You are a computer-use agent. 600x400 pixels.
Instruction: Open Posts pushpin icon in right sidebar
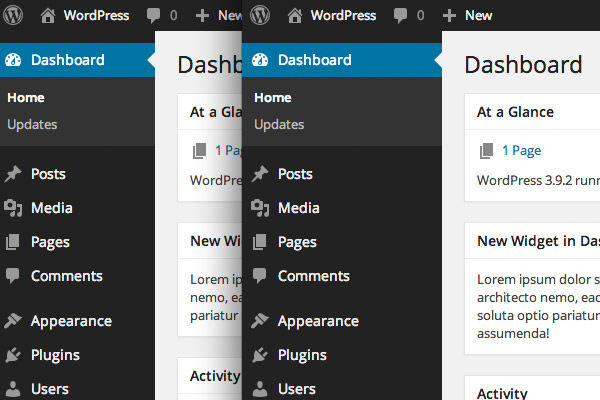point(260,174)
